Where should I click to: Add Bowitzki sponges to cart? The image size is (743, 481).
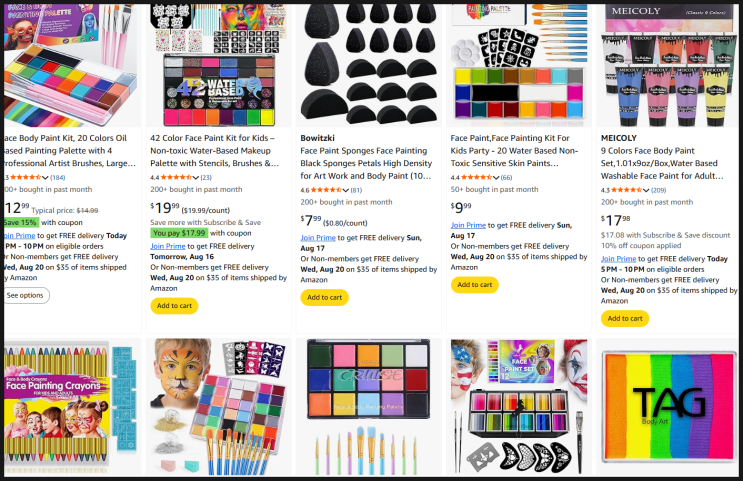(x=325, y=298)
